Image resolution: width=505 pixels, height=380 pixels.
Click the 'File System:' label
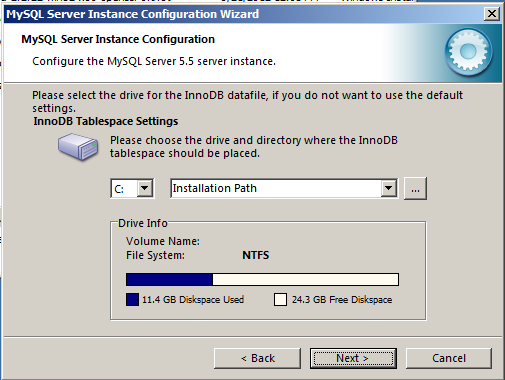[155, 255]
